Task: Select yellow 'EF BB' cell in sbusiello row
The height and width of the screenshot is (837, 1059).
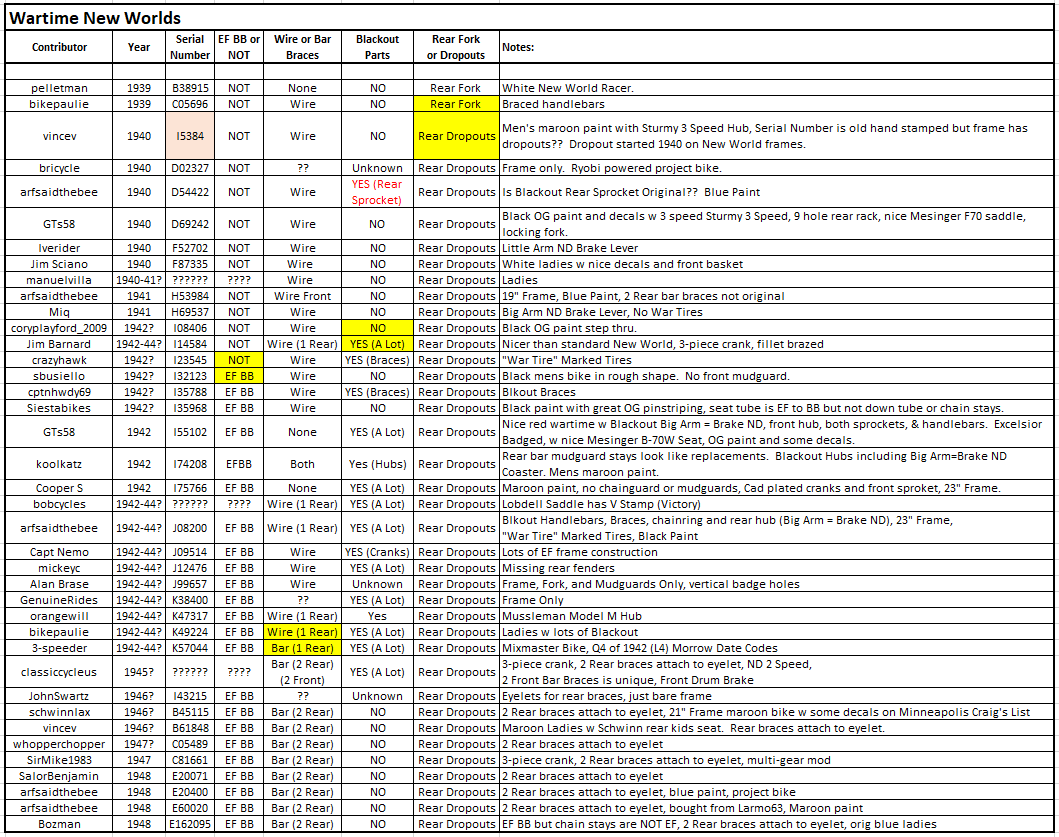Action: tap(238, 376)
